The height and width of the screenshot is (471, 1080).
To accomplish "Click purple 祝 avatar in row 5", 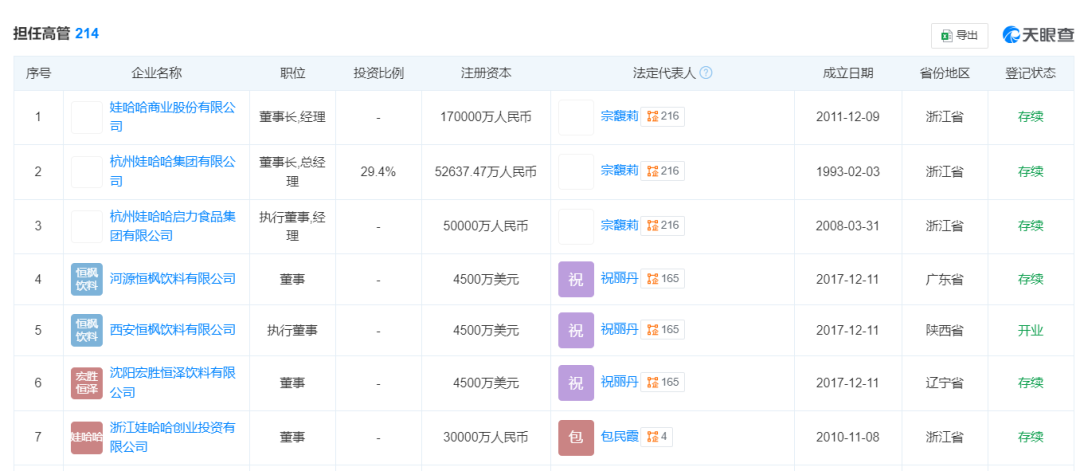I will [x=576, y=331].
